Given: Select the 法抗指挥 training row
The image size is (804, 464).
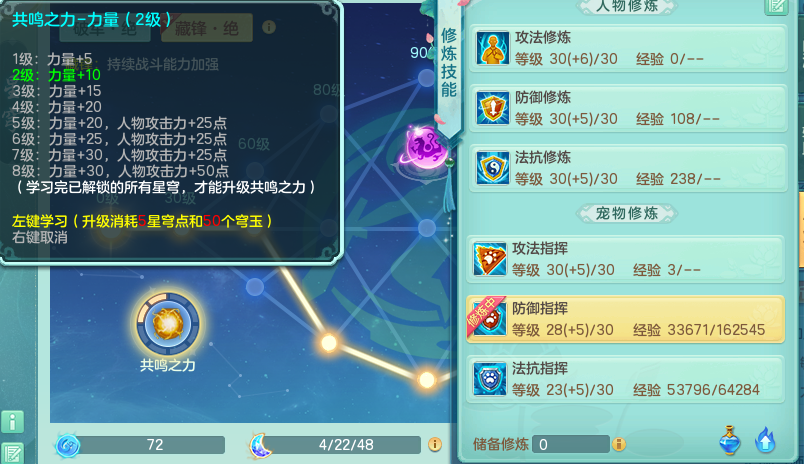Looking at the screenshot, I should pos(625,379).
